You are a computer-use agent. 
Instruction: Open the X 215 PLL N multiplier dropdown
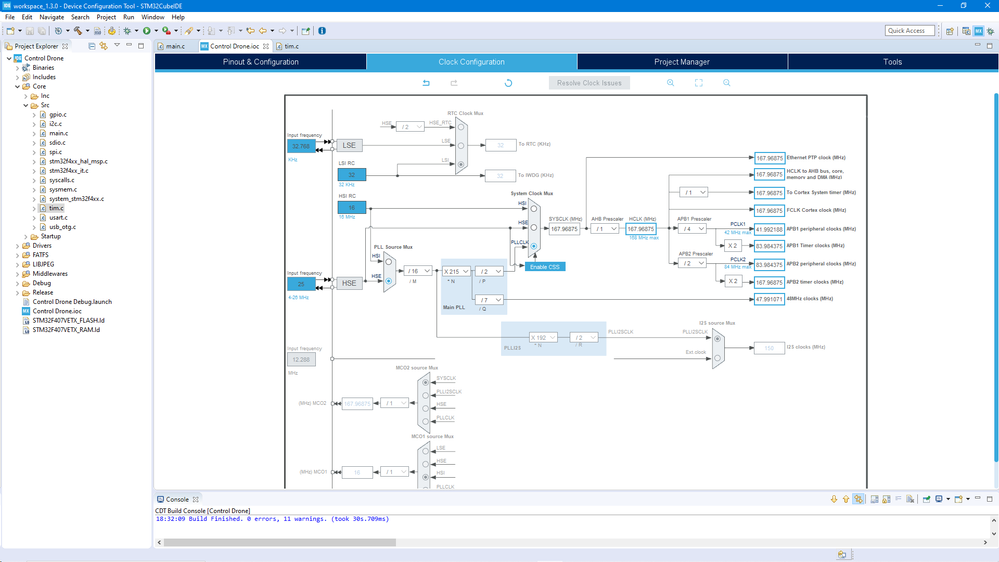(x=456, y=271)
